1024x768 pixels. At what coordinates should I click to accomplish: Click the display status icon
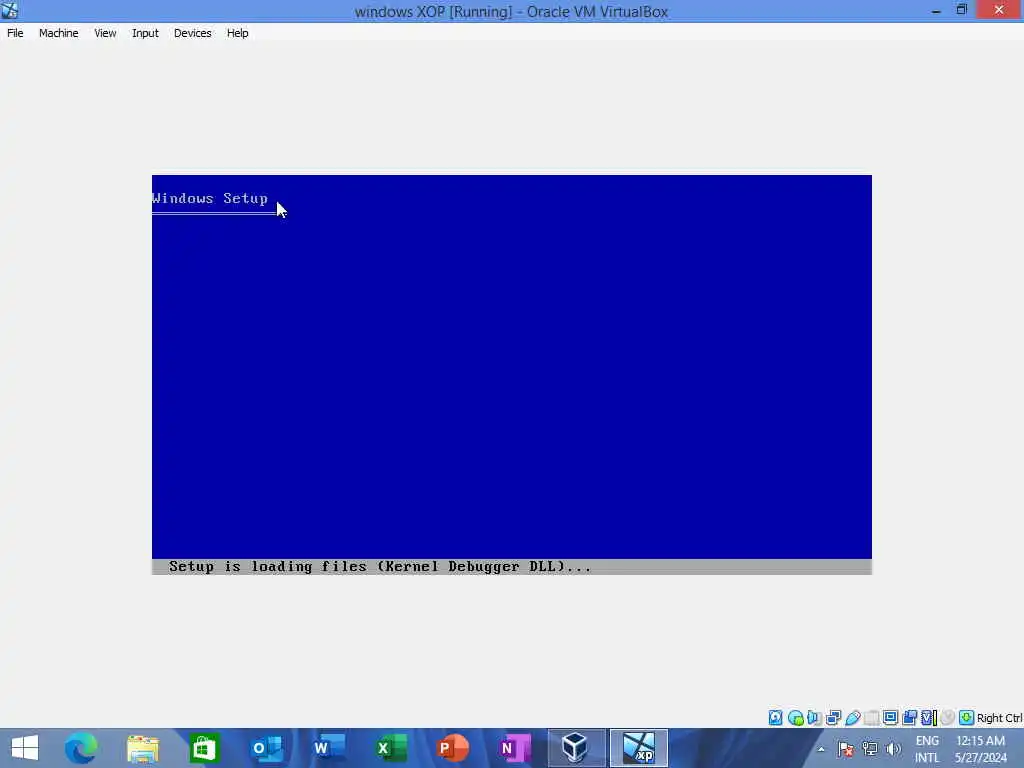pos(890,718)
